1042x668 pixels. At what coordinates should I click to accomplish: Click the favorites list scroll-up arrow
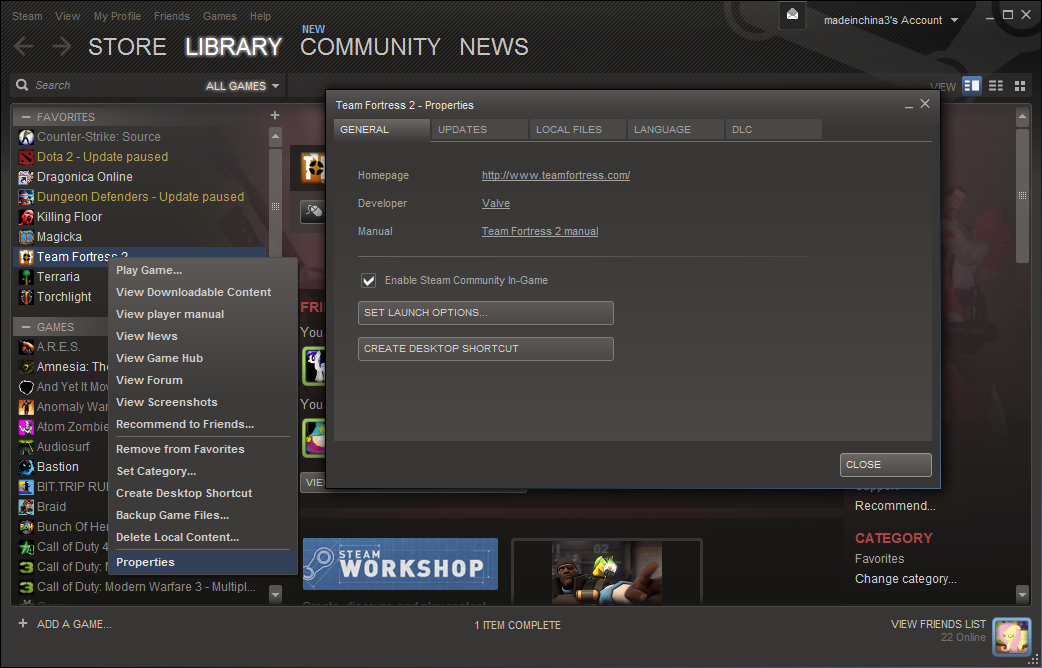point(275,138)
